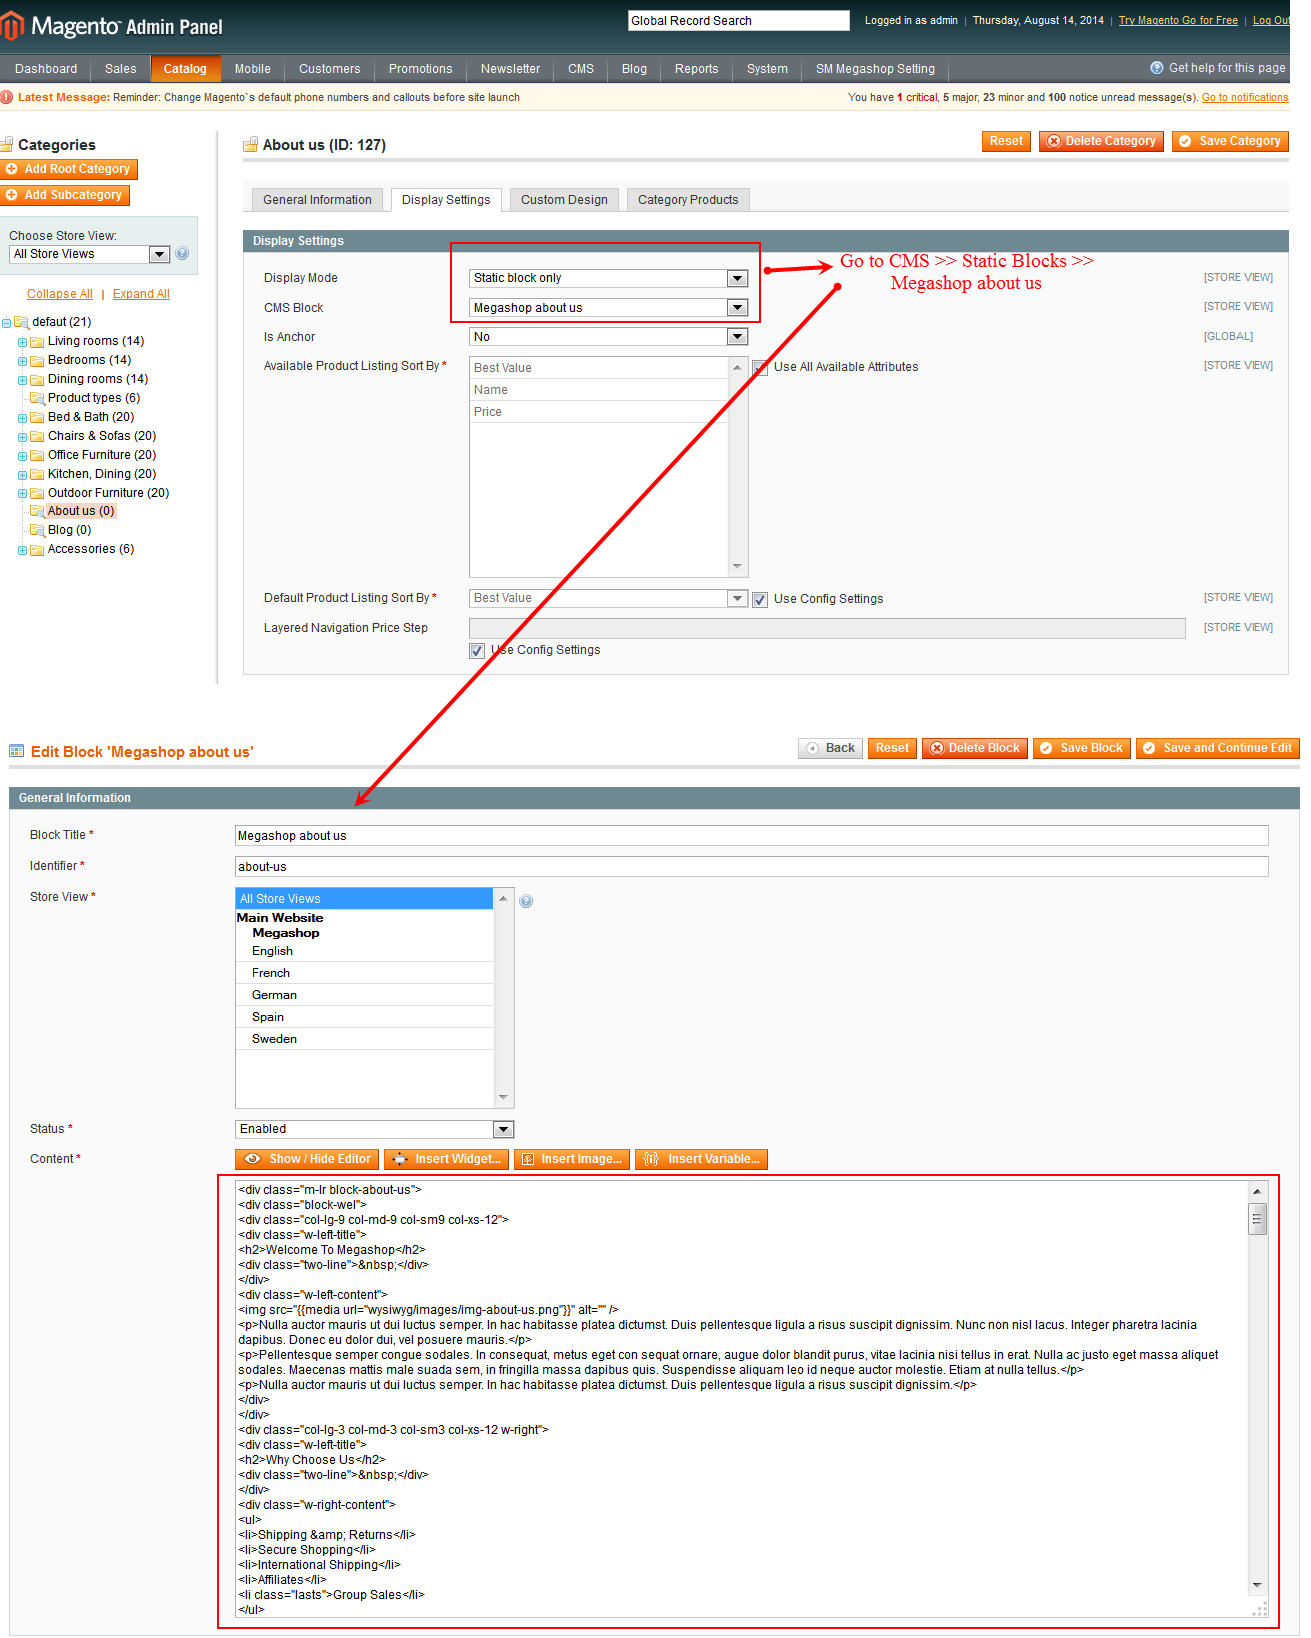Open the CMS menu
This screenshot has height=1638, width=1311.
(x=581, y=69)
